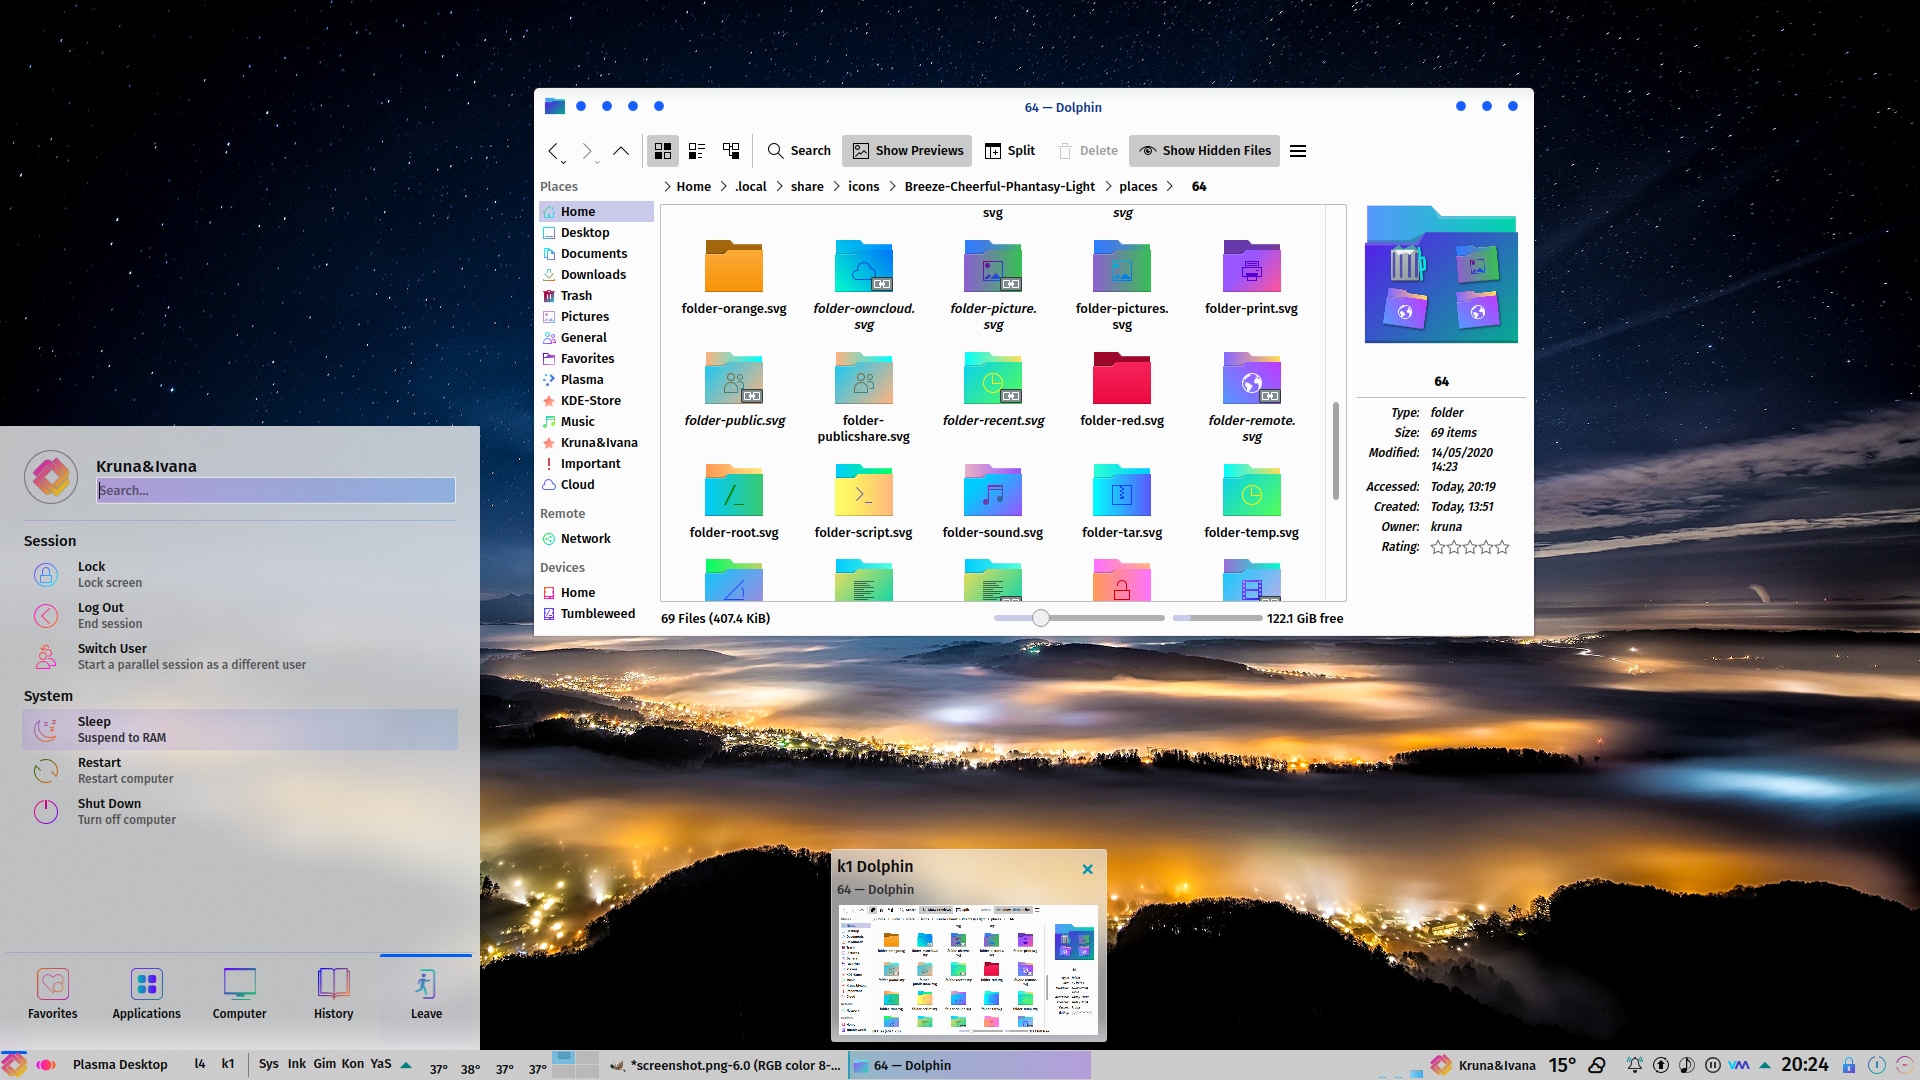Select the folder-red.svg icon
This screenshot has height=1080, width=1920.
pyautogui.click(x=1122, y=378)
